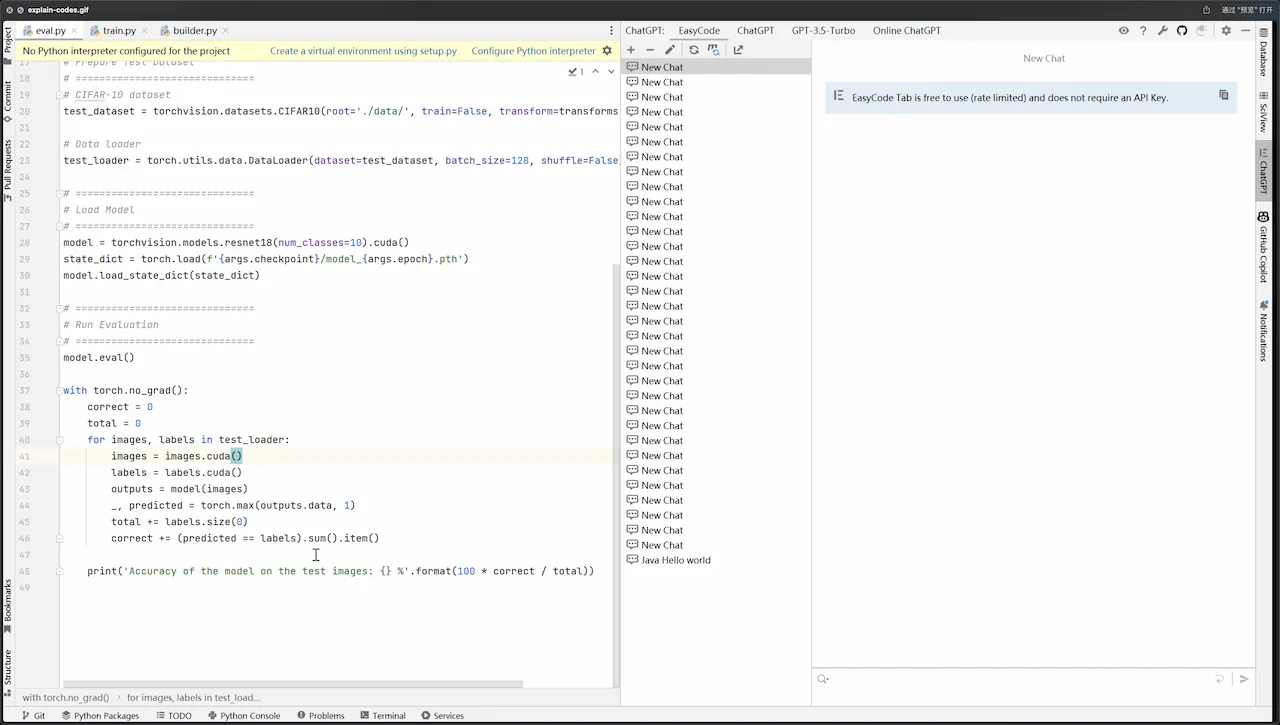Open ChatGPT plugin wrench settings
The image size is (1280, 725).
coord(1163,31)
